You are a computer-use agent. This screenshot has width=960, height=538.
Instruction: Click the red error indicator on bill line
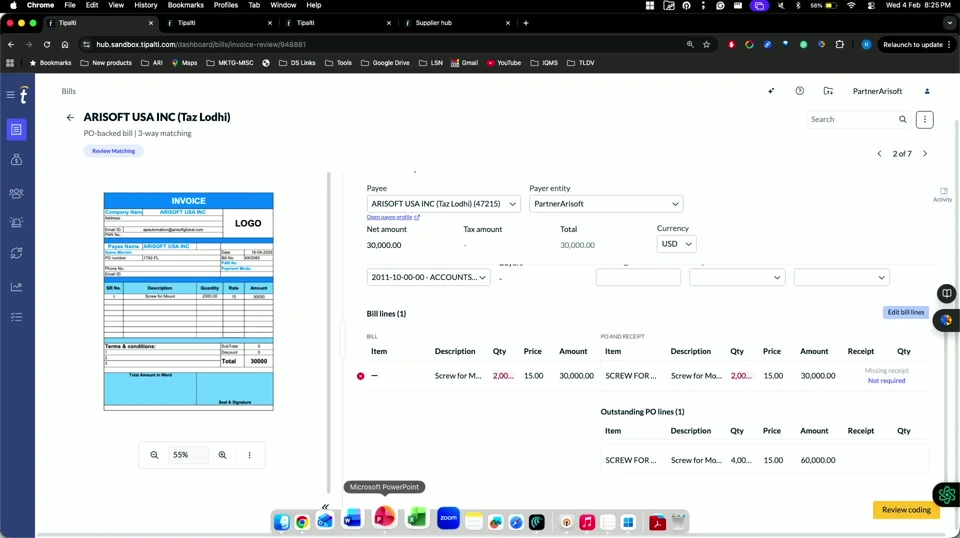coord(361,376)
